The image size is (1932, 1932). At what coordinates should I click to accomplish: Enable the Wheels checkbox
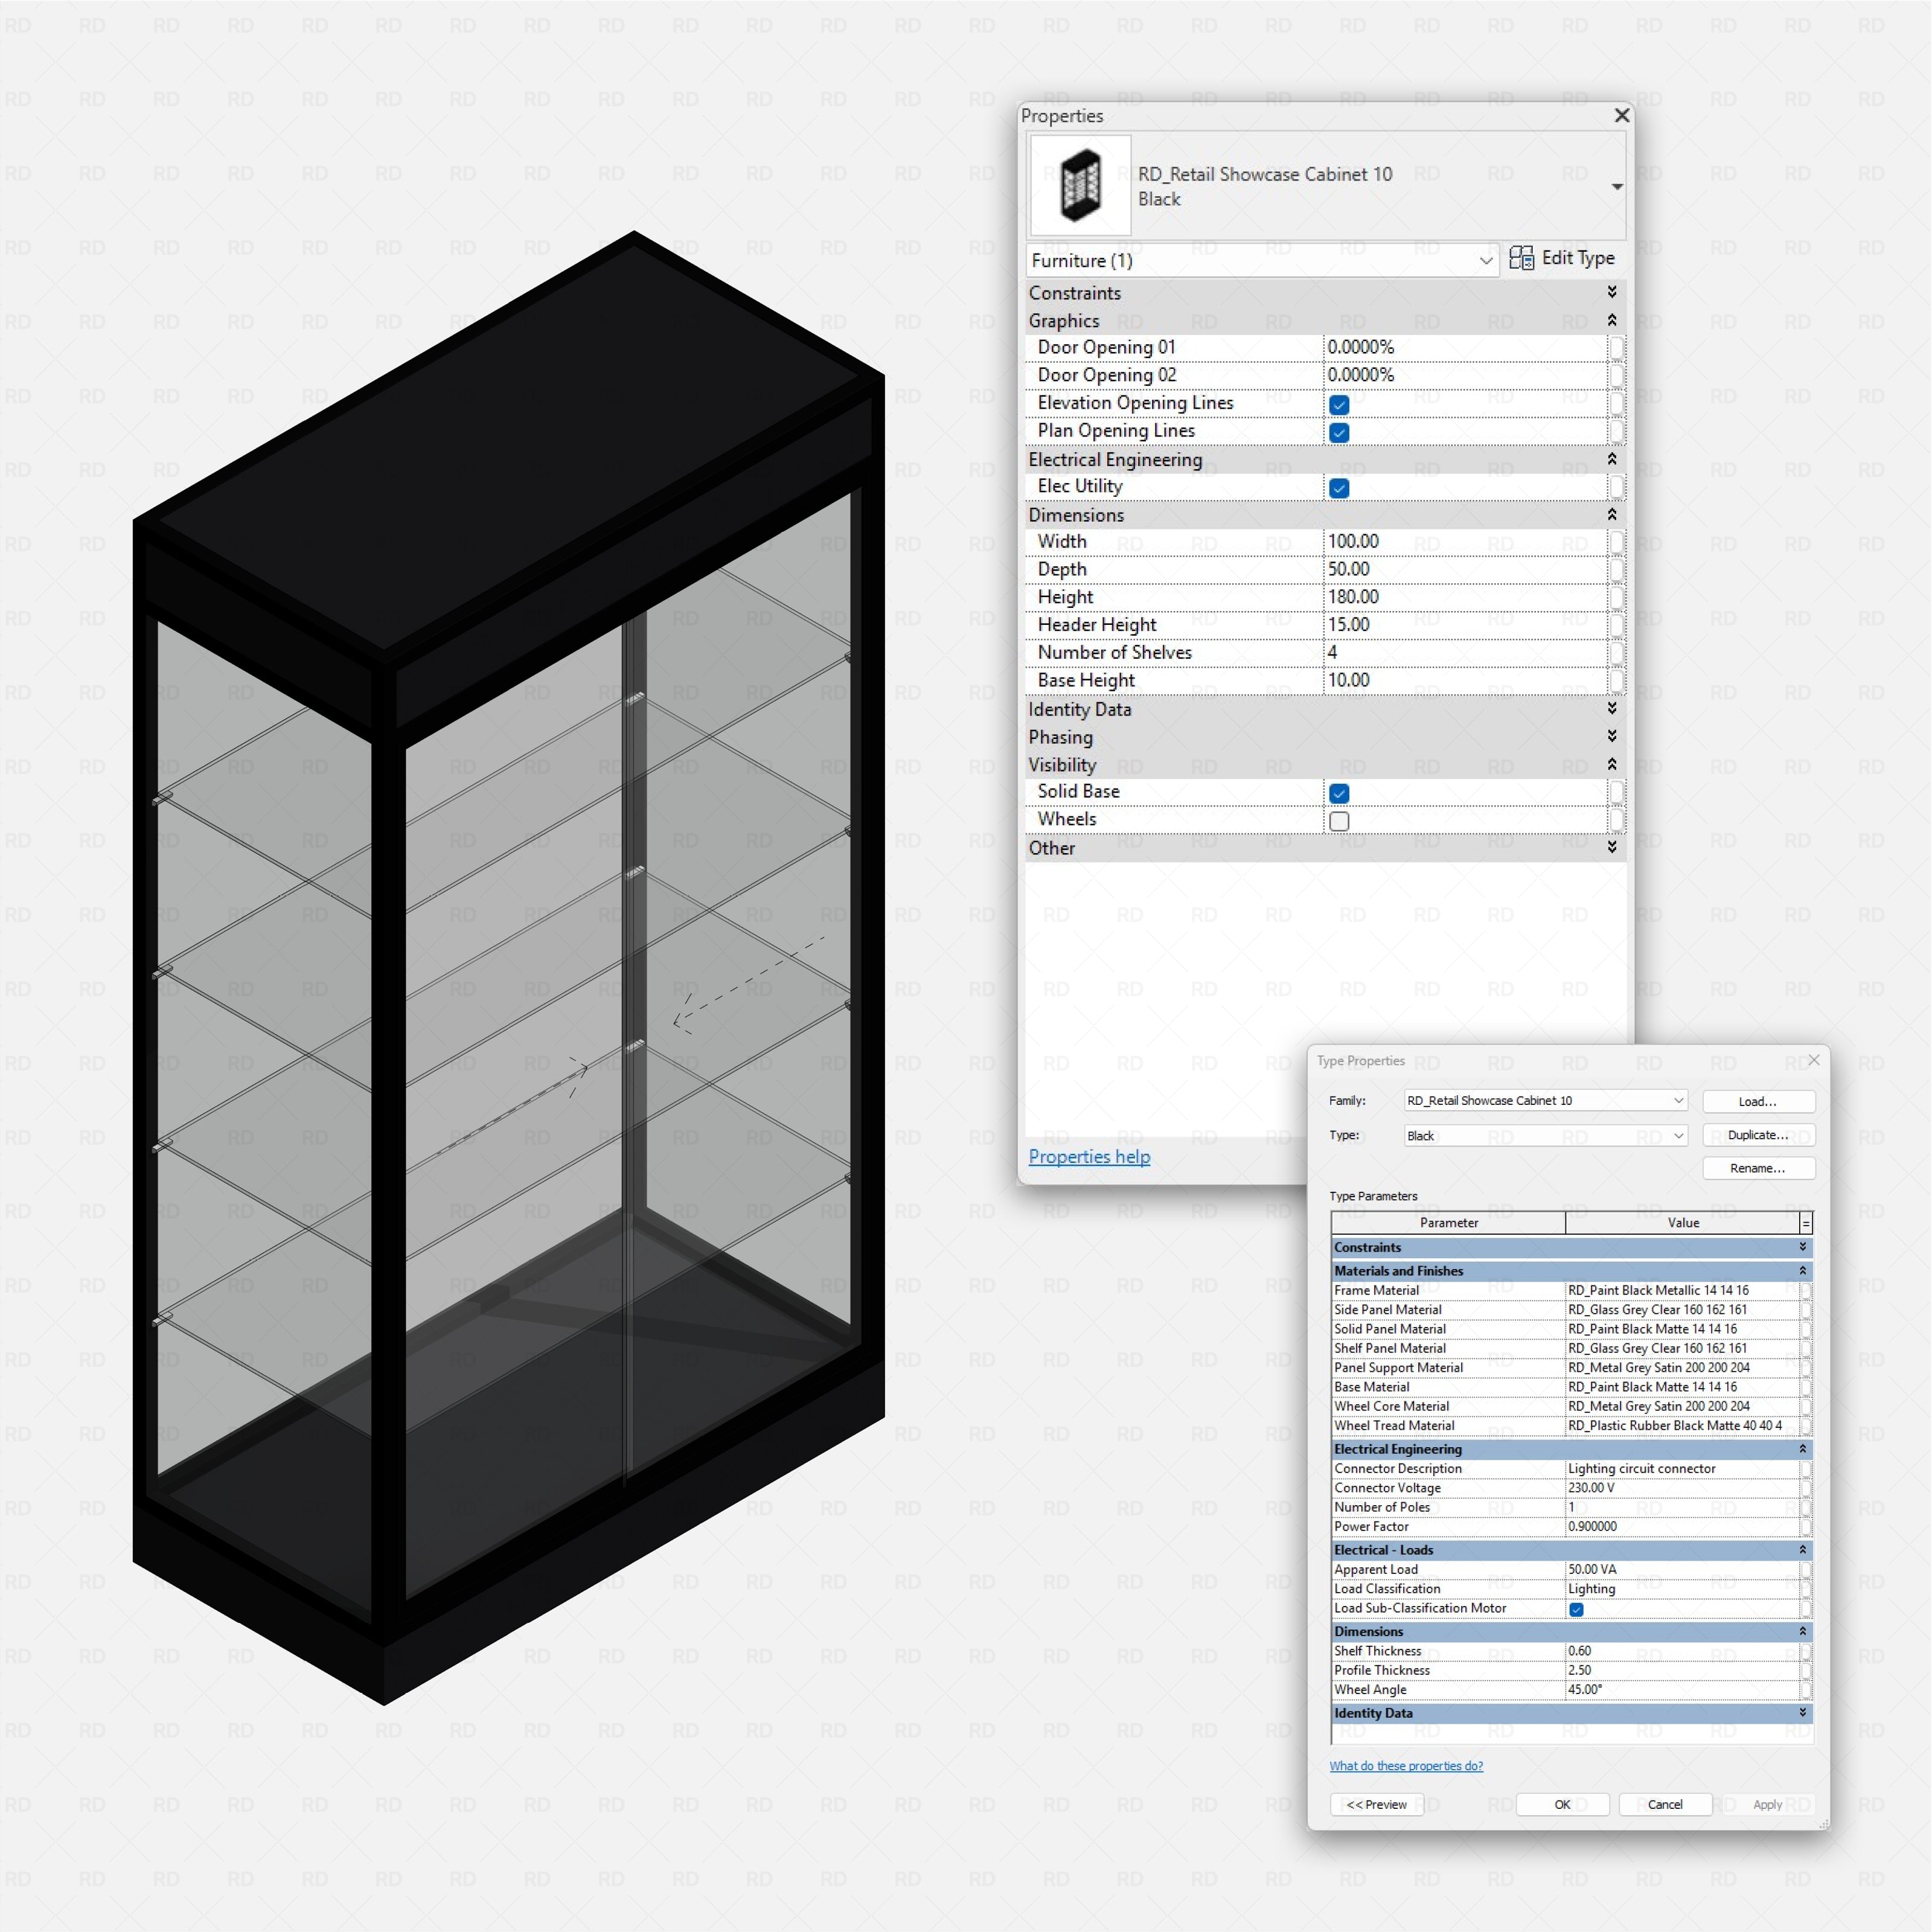[x=1339, y=821]
